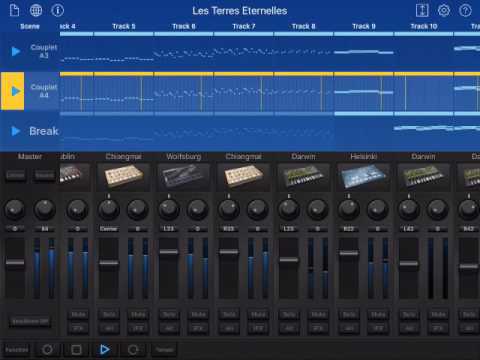
Task: Open the file/document menu icon
Action: (14, 10)
